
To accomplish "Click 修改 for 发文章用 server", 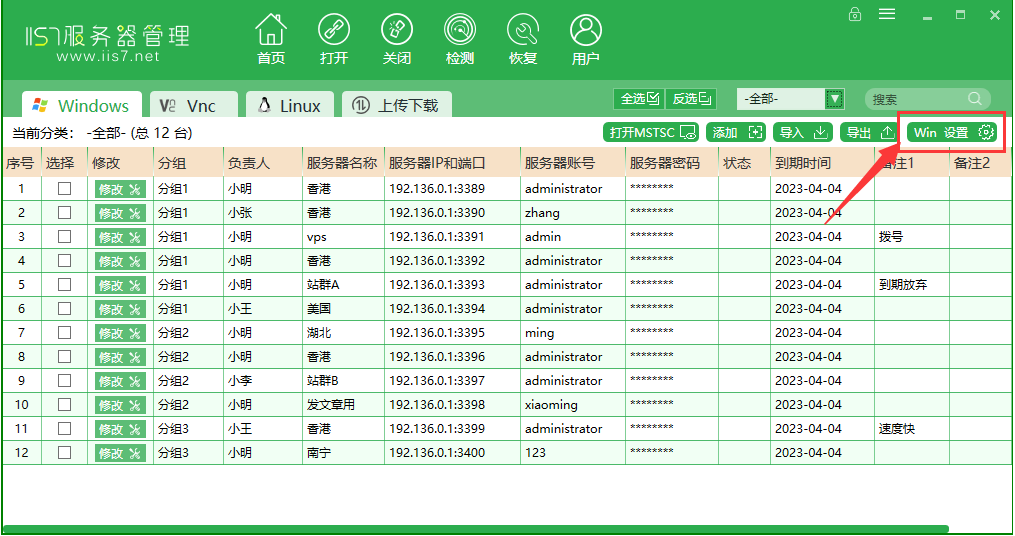I will coord(120,405).
